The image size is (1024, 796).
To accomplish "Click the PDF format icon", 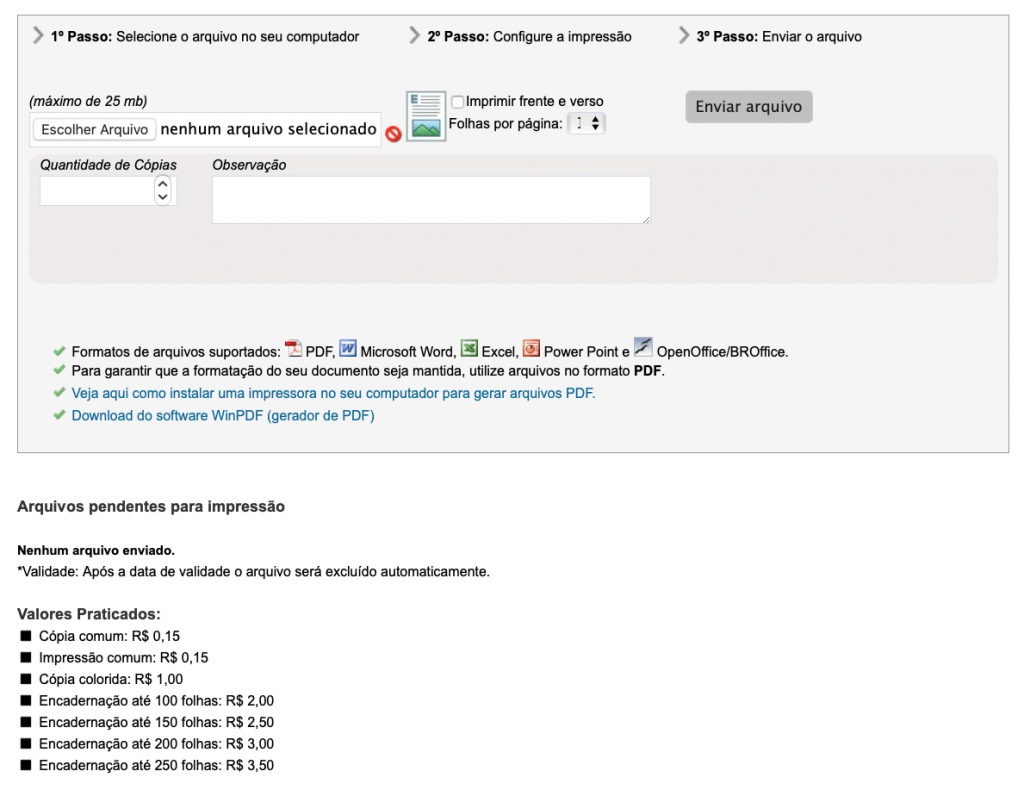I will click(x=294, y=349).
